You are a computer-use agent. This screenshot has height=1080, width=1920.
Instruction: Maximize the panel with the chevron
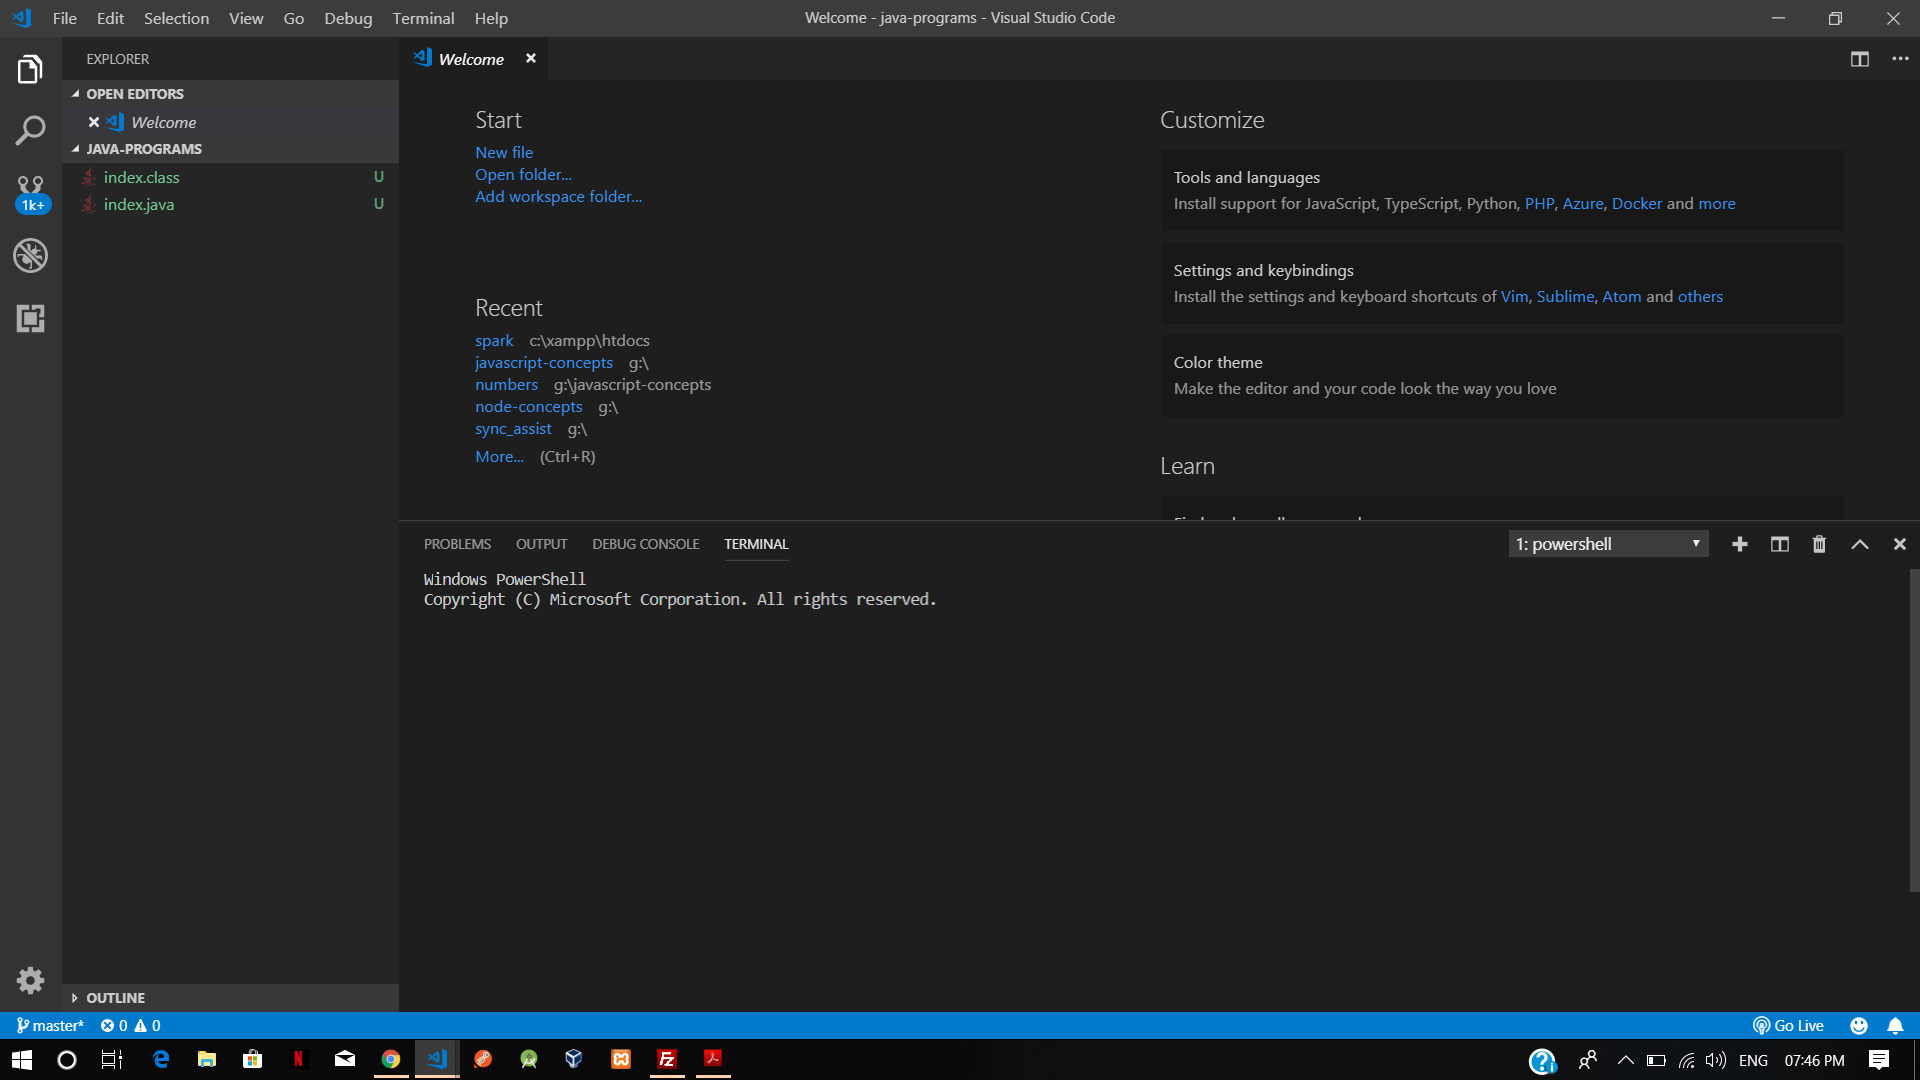pyautogui.click(x=1859, y=544)
